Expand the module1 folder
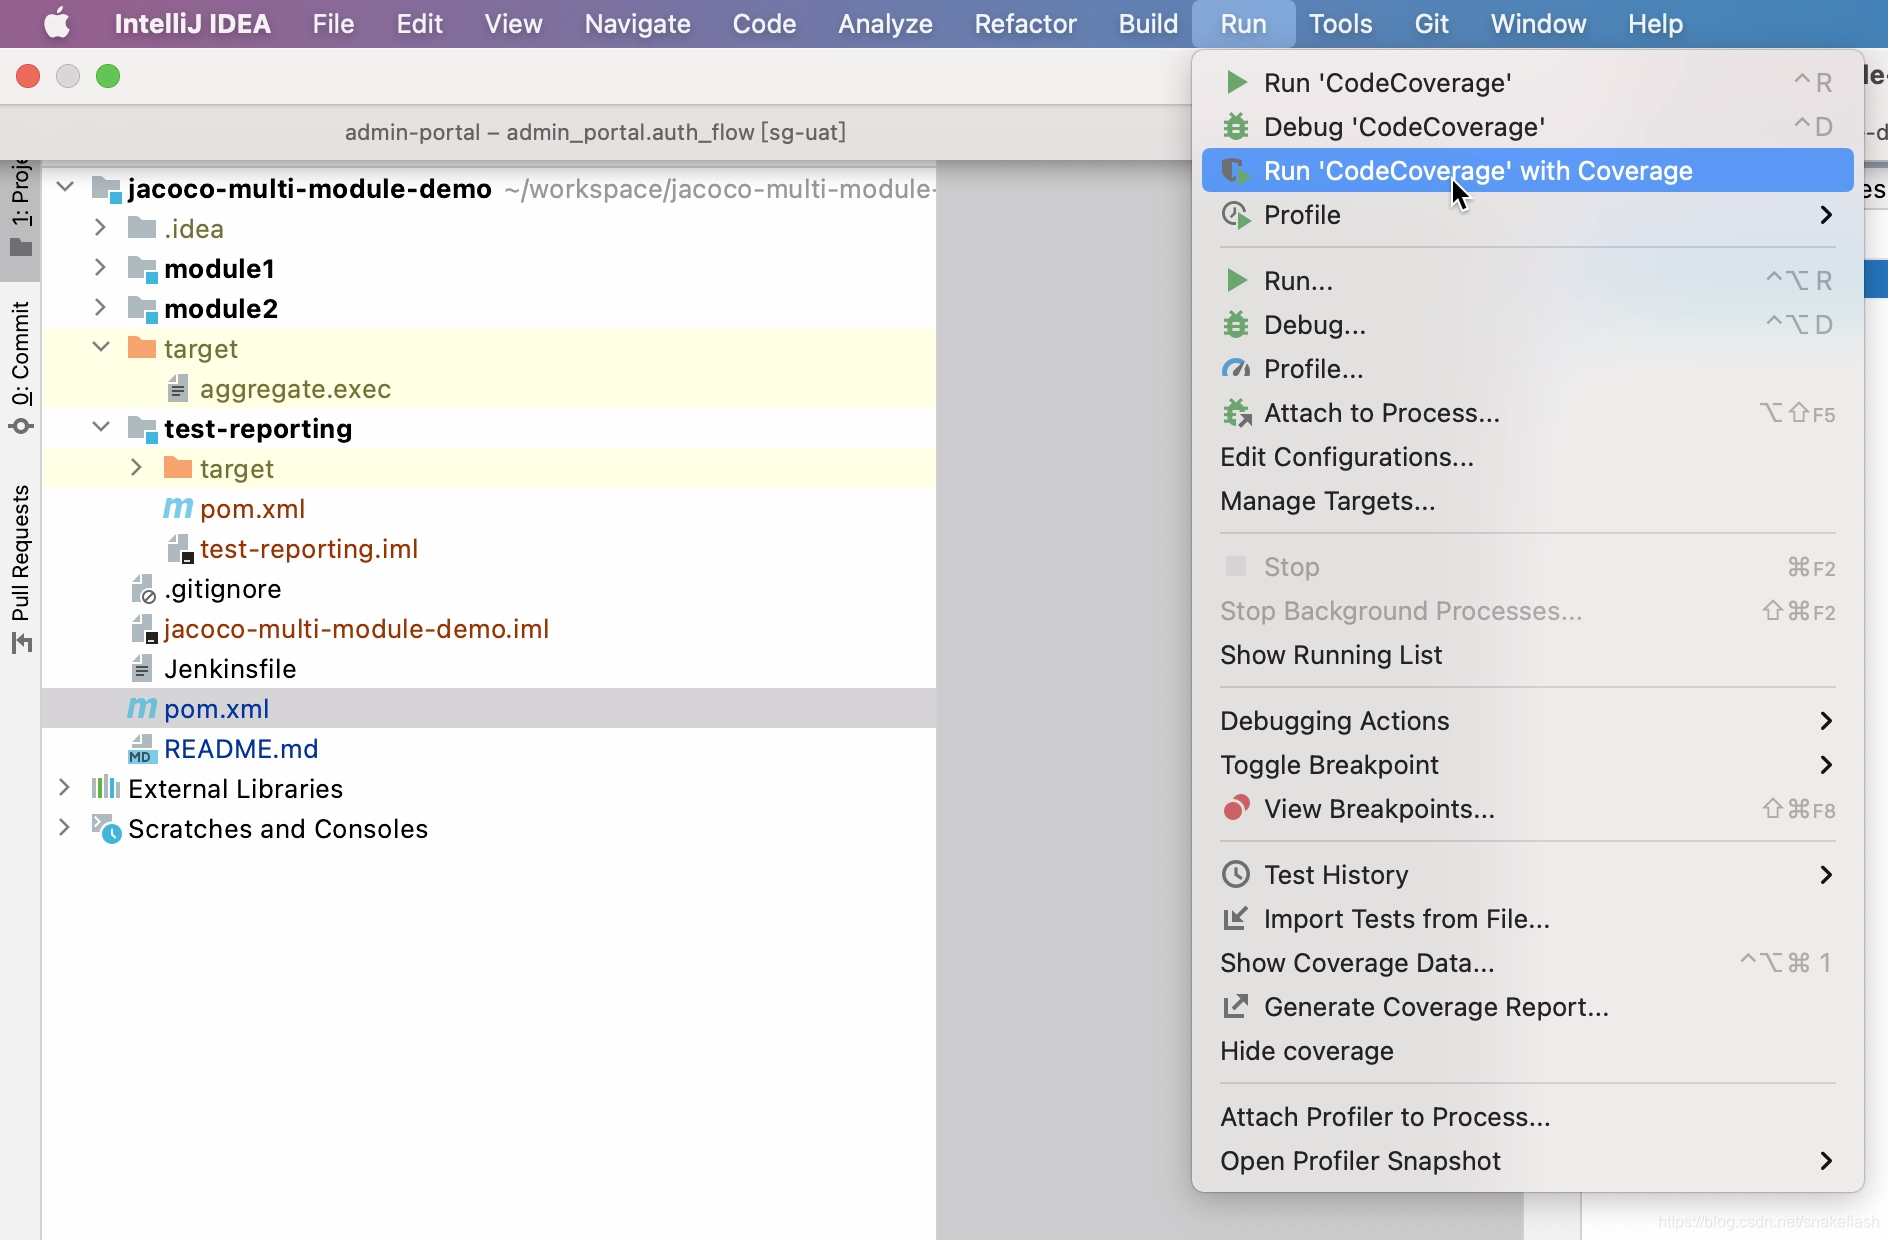Viewport: 1888px width, 1240px height. coord(100,268)
